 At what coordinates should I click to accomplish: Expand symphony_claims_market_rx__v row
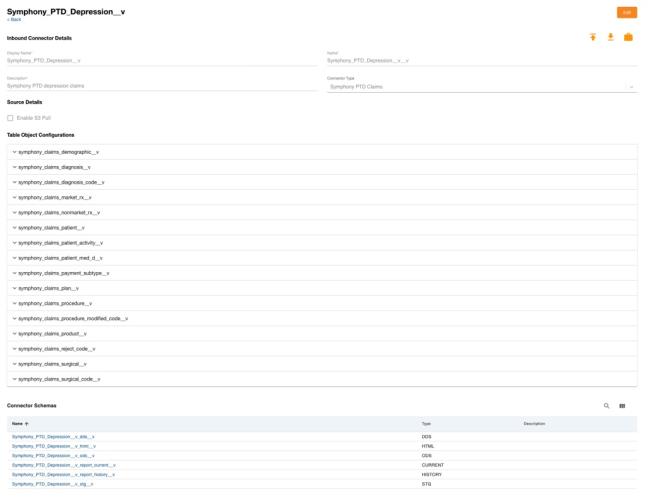[15, 197]
